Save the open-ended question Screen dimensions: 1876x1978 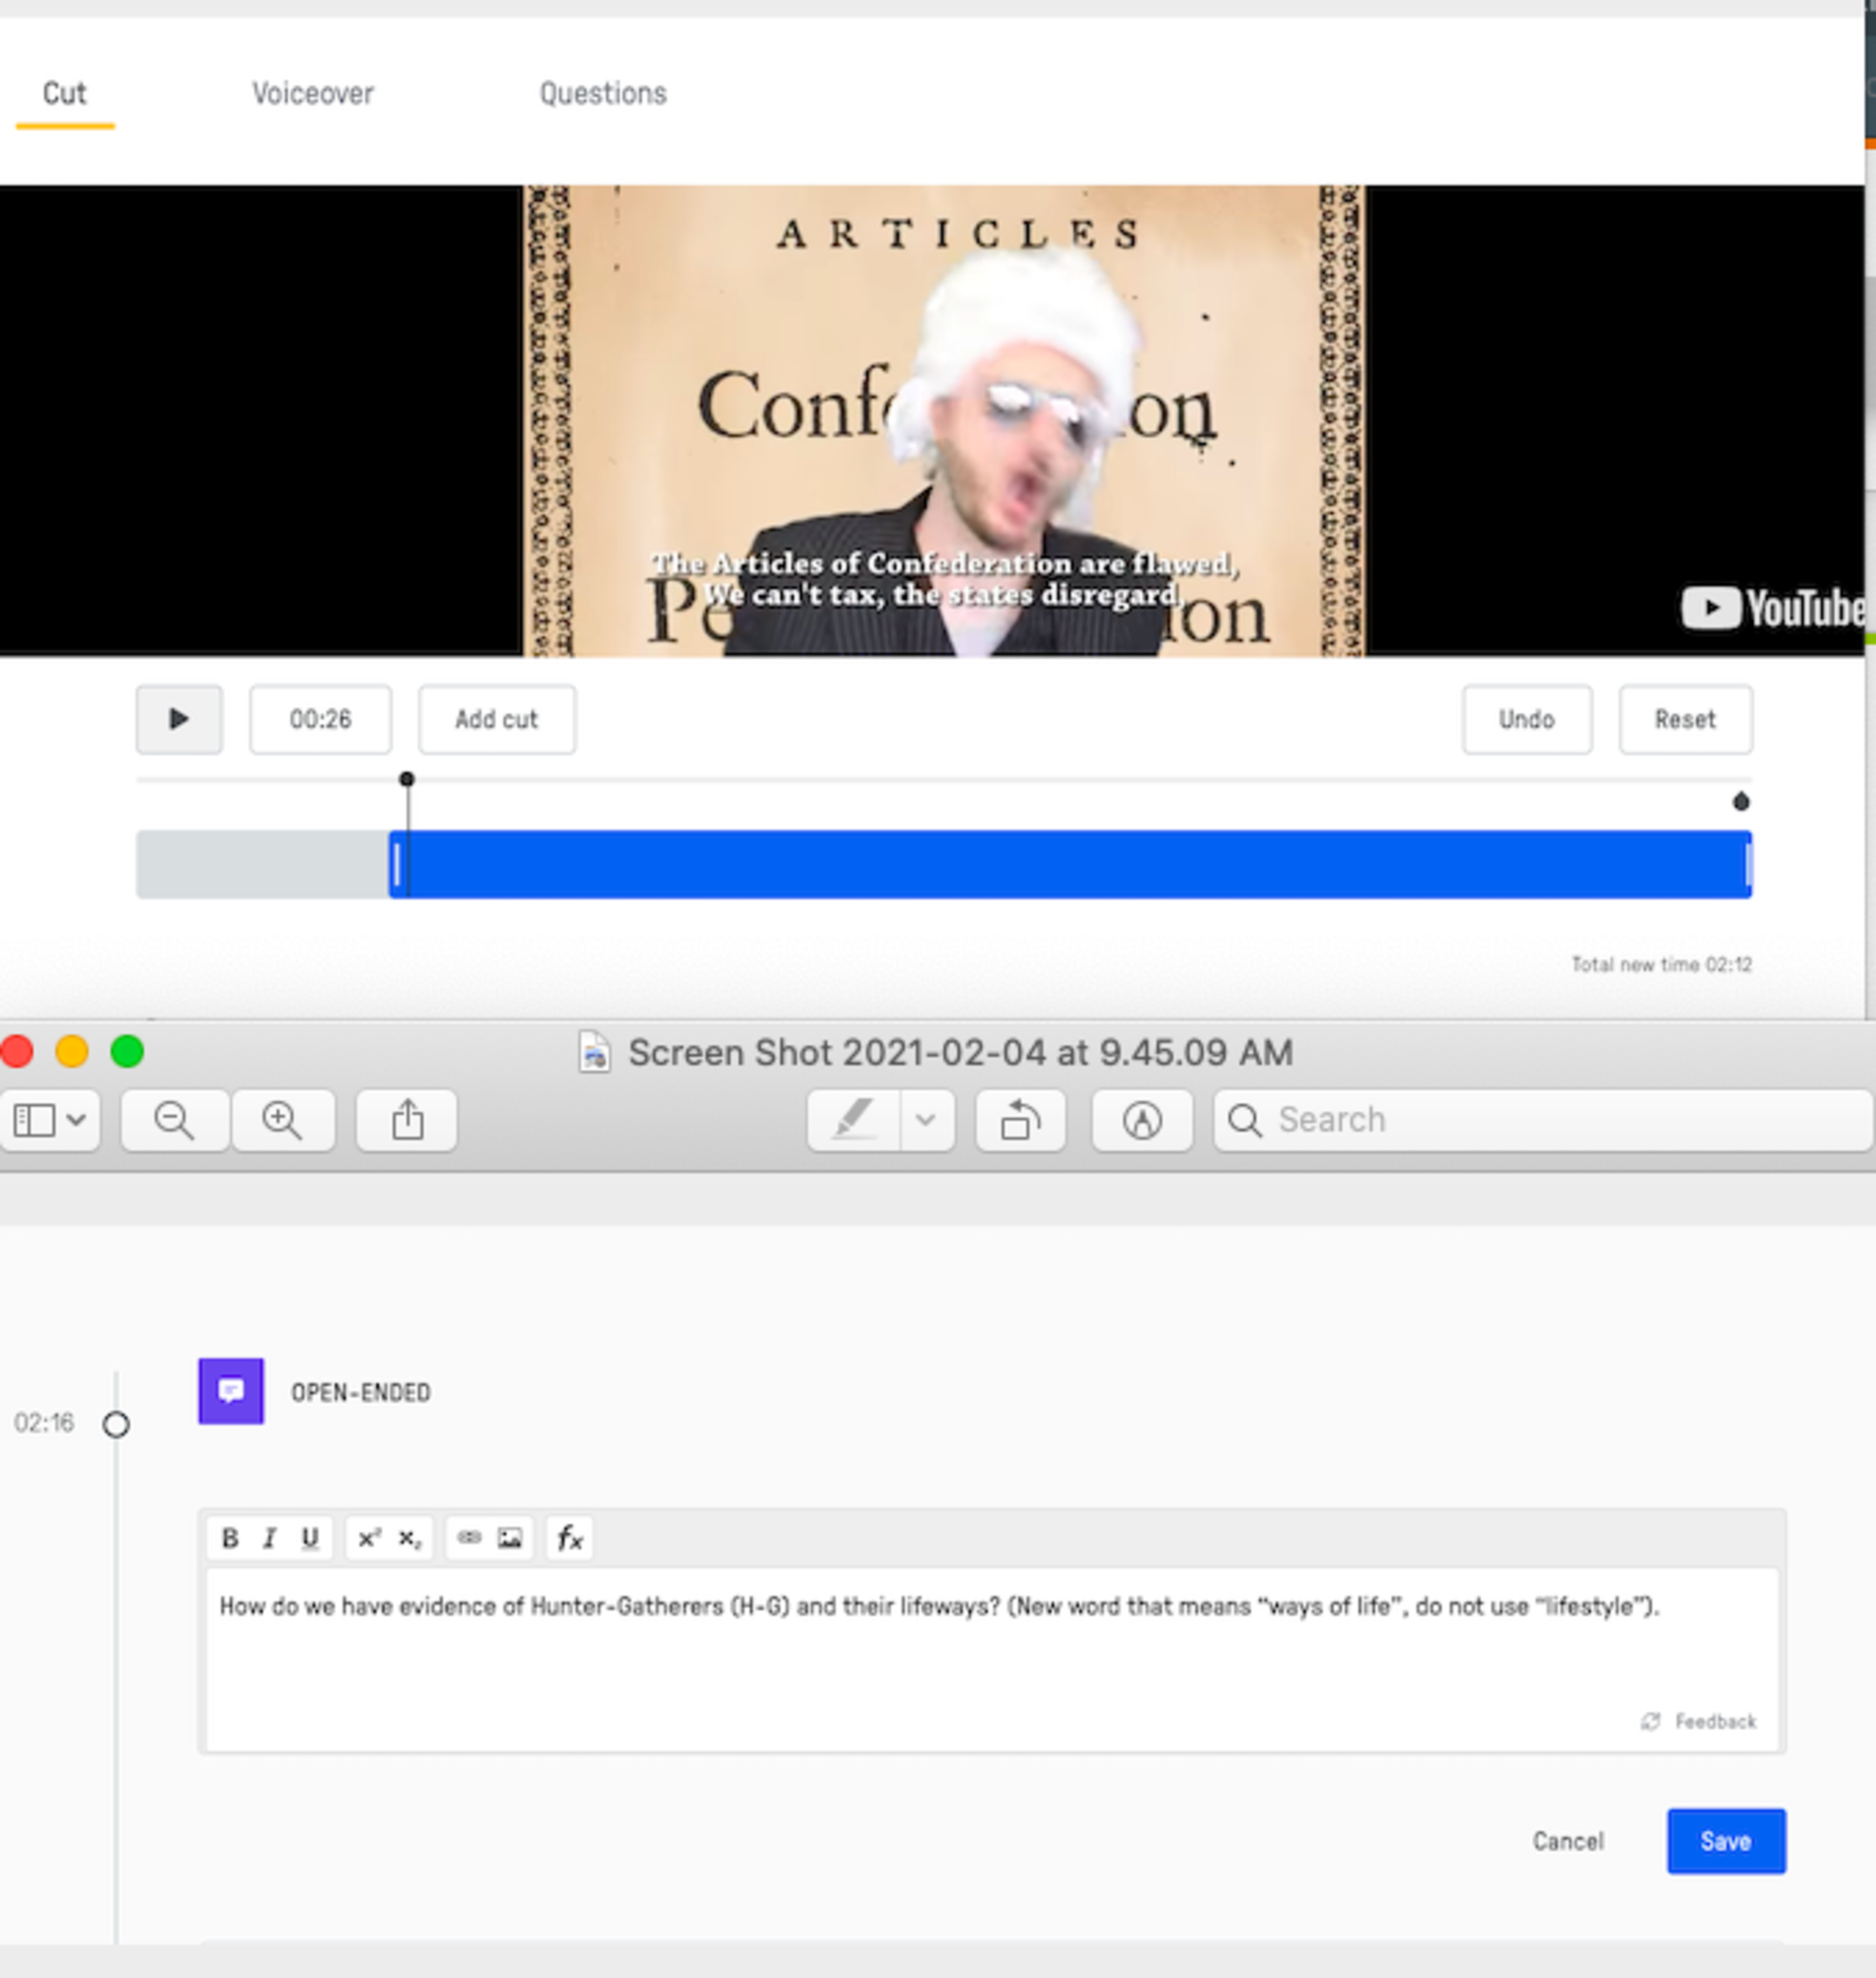[x=1725, y=1841]
